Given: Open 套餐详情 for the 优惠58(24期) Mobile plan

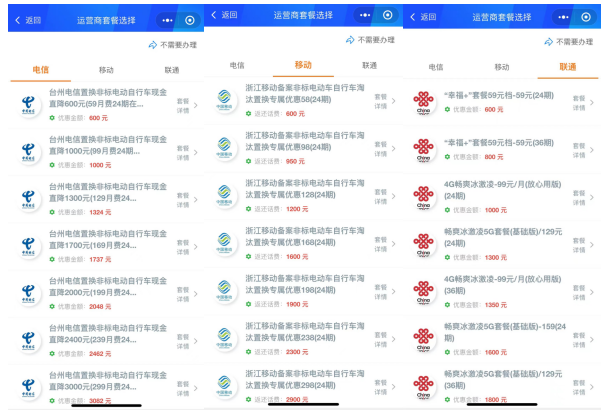Looking at the screenshot, I should click(380, 102).
